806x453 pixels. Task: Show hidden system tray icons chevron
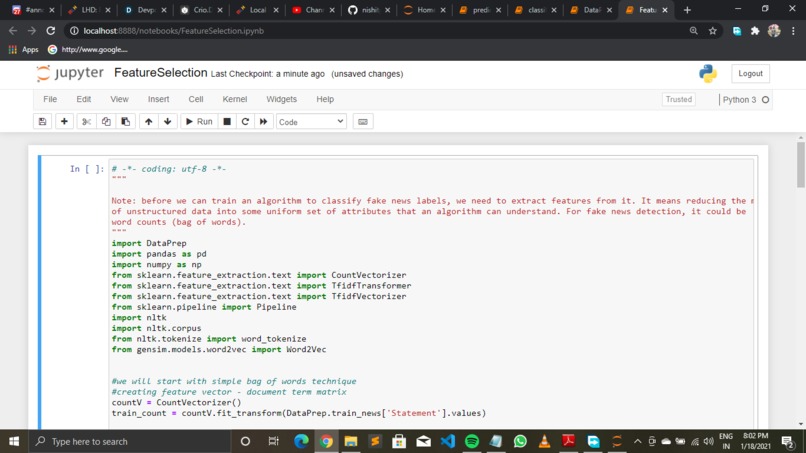tap(637, 441)
